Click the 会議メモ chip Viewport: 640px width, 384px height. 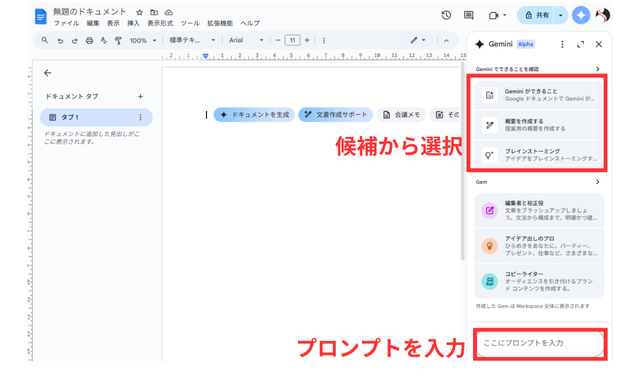click(401, 115)
